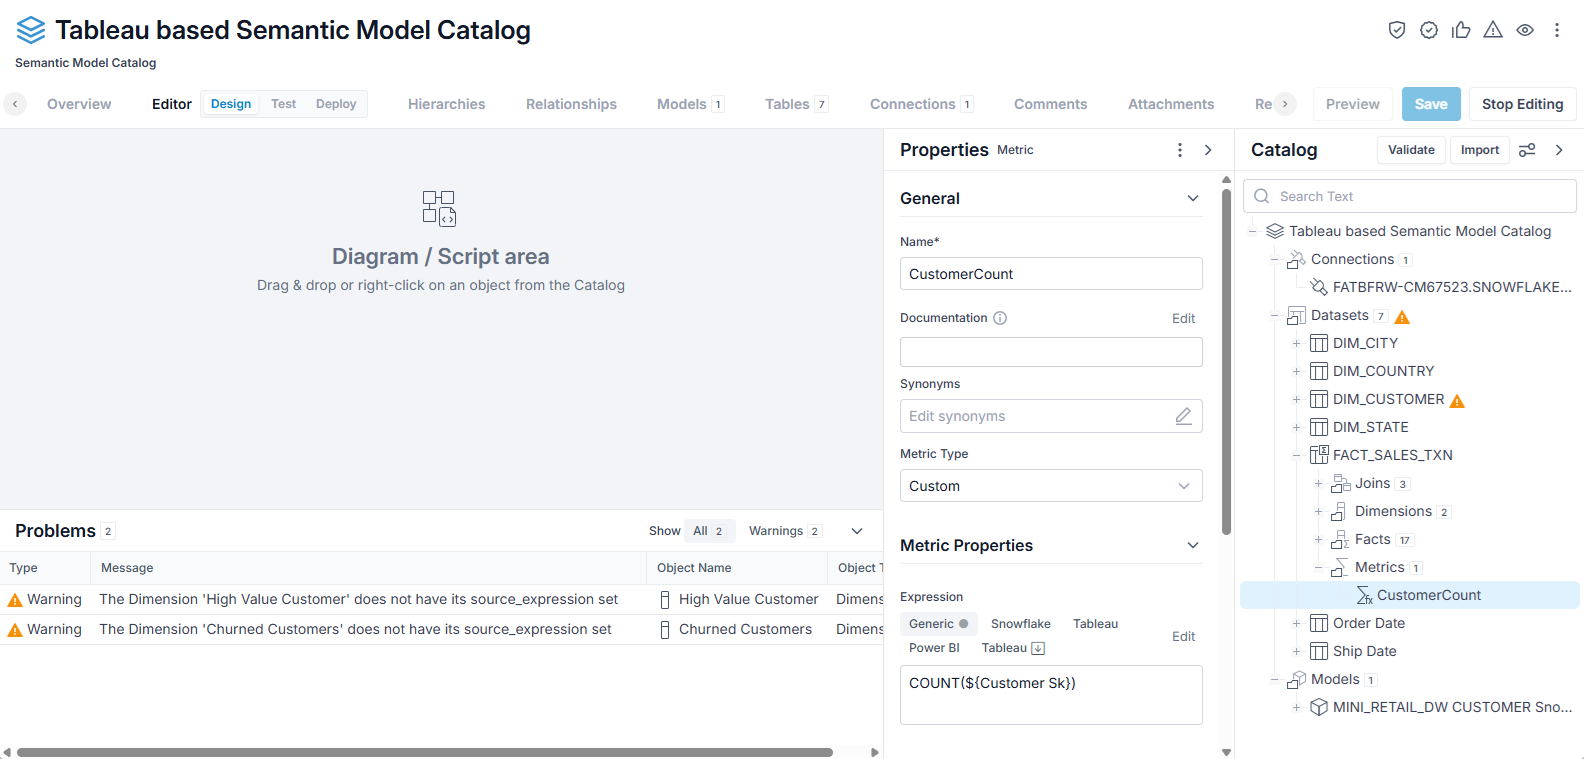The width and height of the screenshot is (1584, 759).
Task: Open the Tables tab
Action: coord(796,104)
